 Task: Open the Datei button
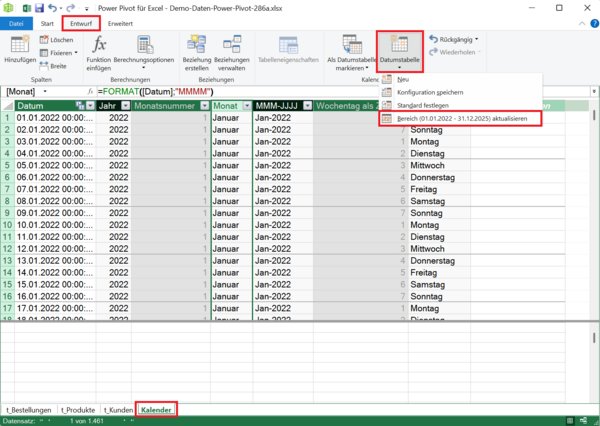pos(18,22)
